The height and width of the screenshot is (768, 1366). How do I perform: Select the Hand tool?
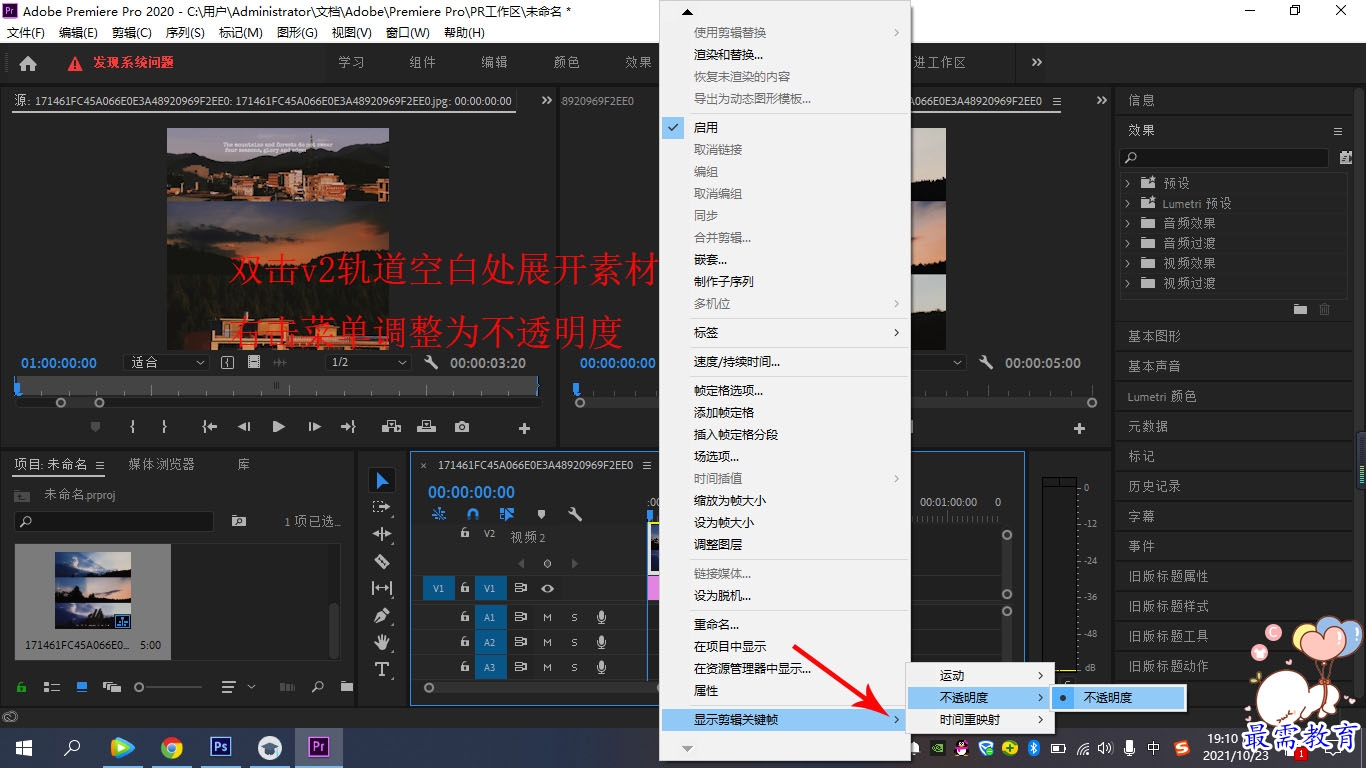pyautogui.click(x=382, y=642)
